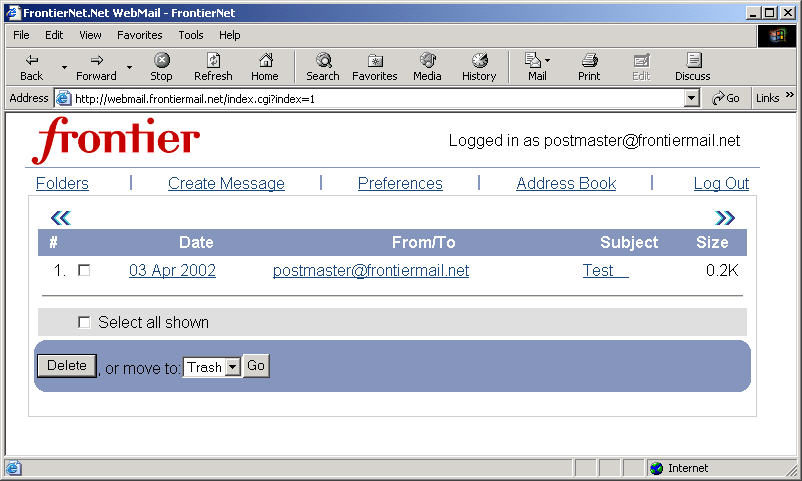
Task: Click the Internet Explorer title bar icon
Action: 13,13
